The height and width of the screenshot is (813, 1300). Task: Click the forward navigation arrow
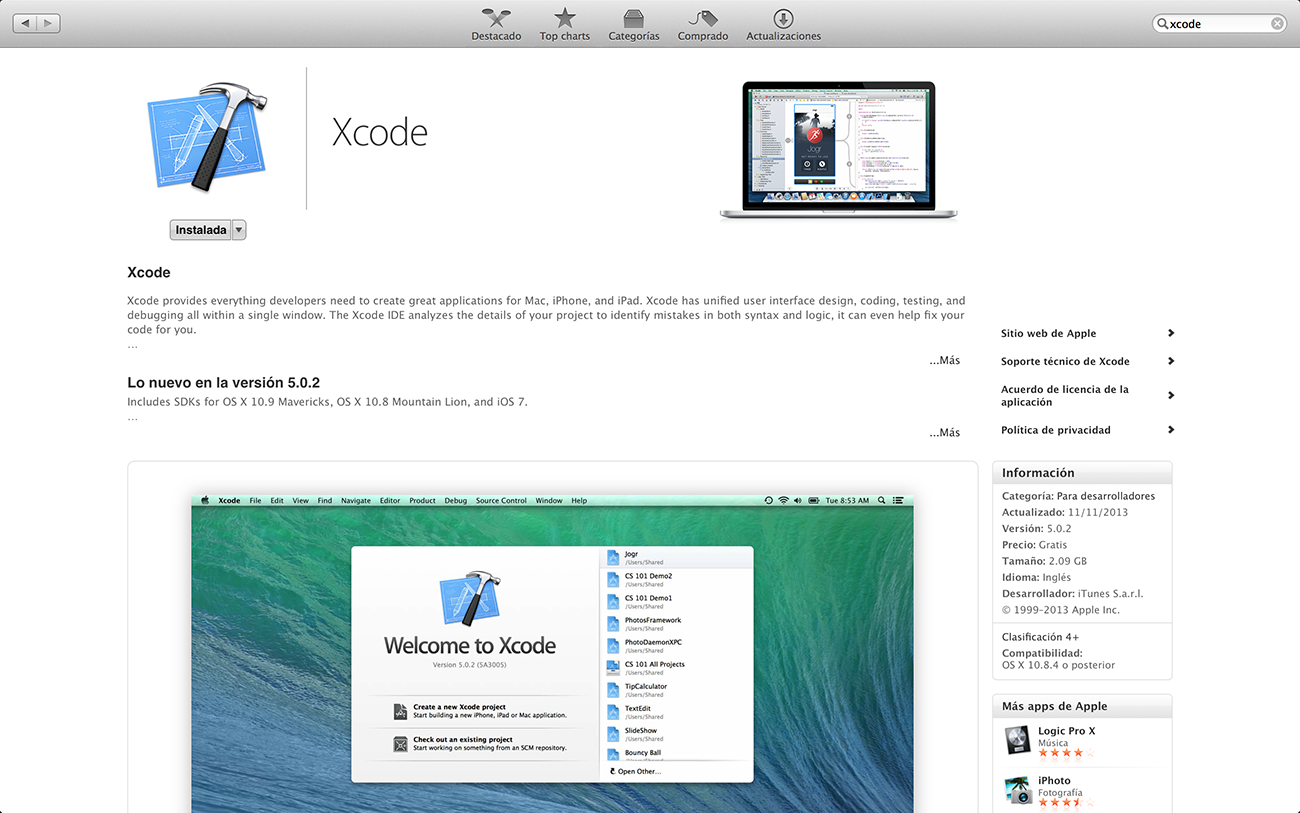tap(48, 23)
